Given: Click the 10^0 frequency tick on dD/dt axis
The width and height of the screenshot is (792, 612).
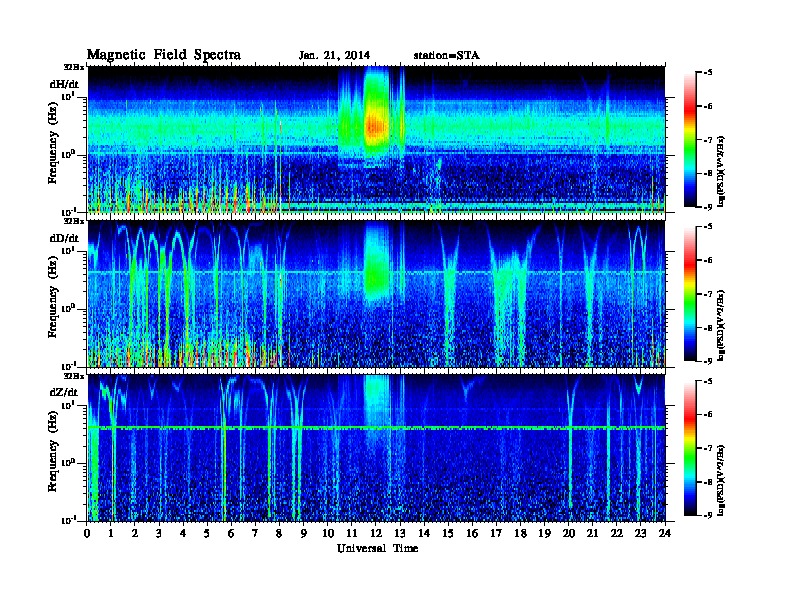Looking at the screenshot, I should 67,308.
